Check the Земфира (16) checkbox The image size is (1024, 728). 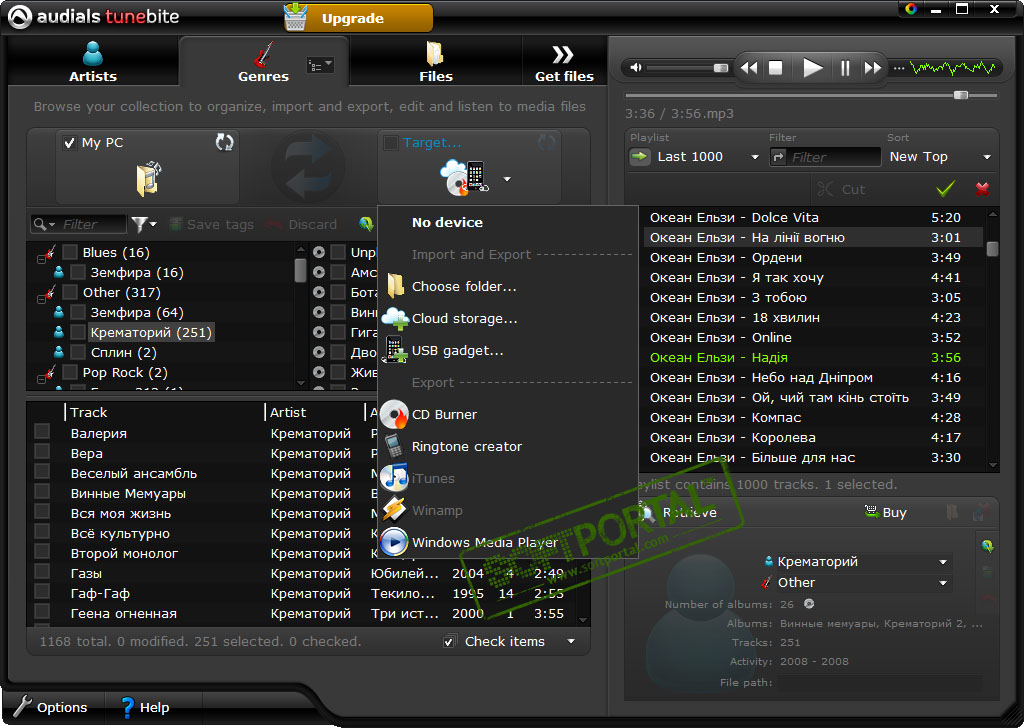[78, 272]
